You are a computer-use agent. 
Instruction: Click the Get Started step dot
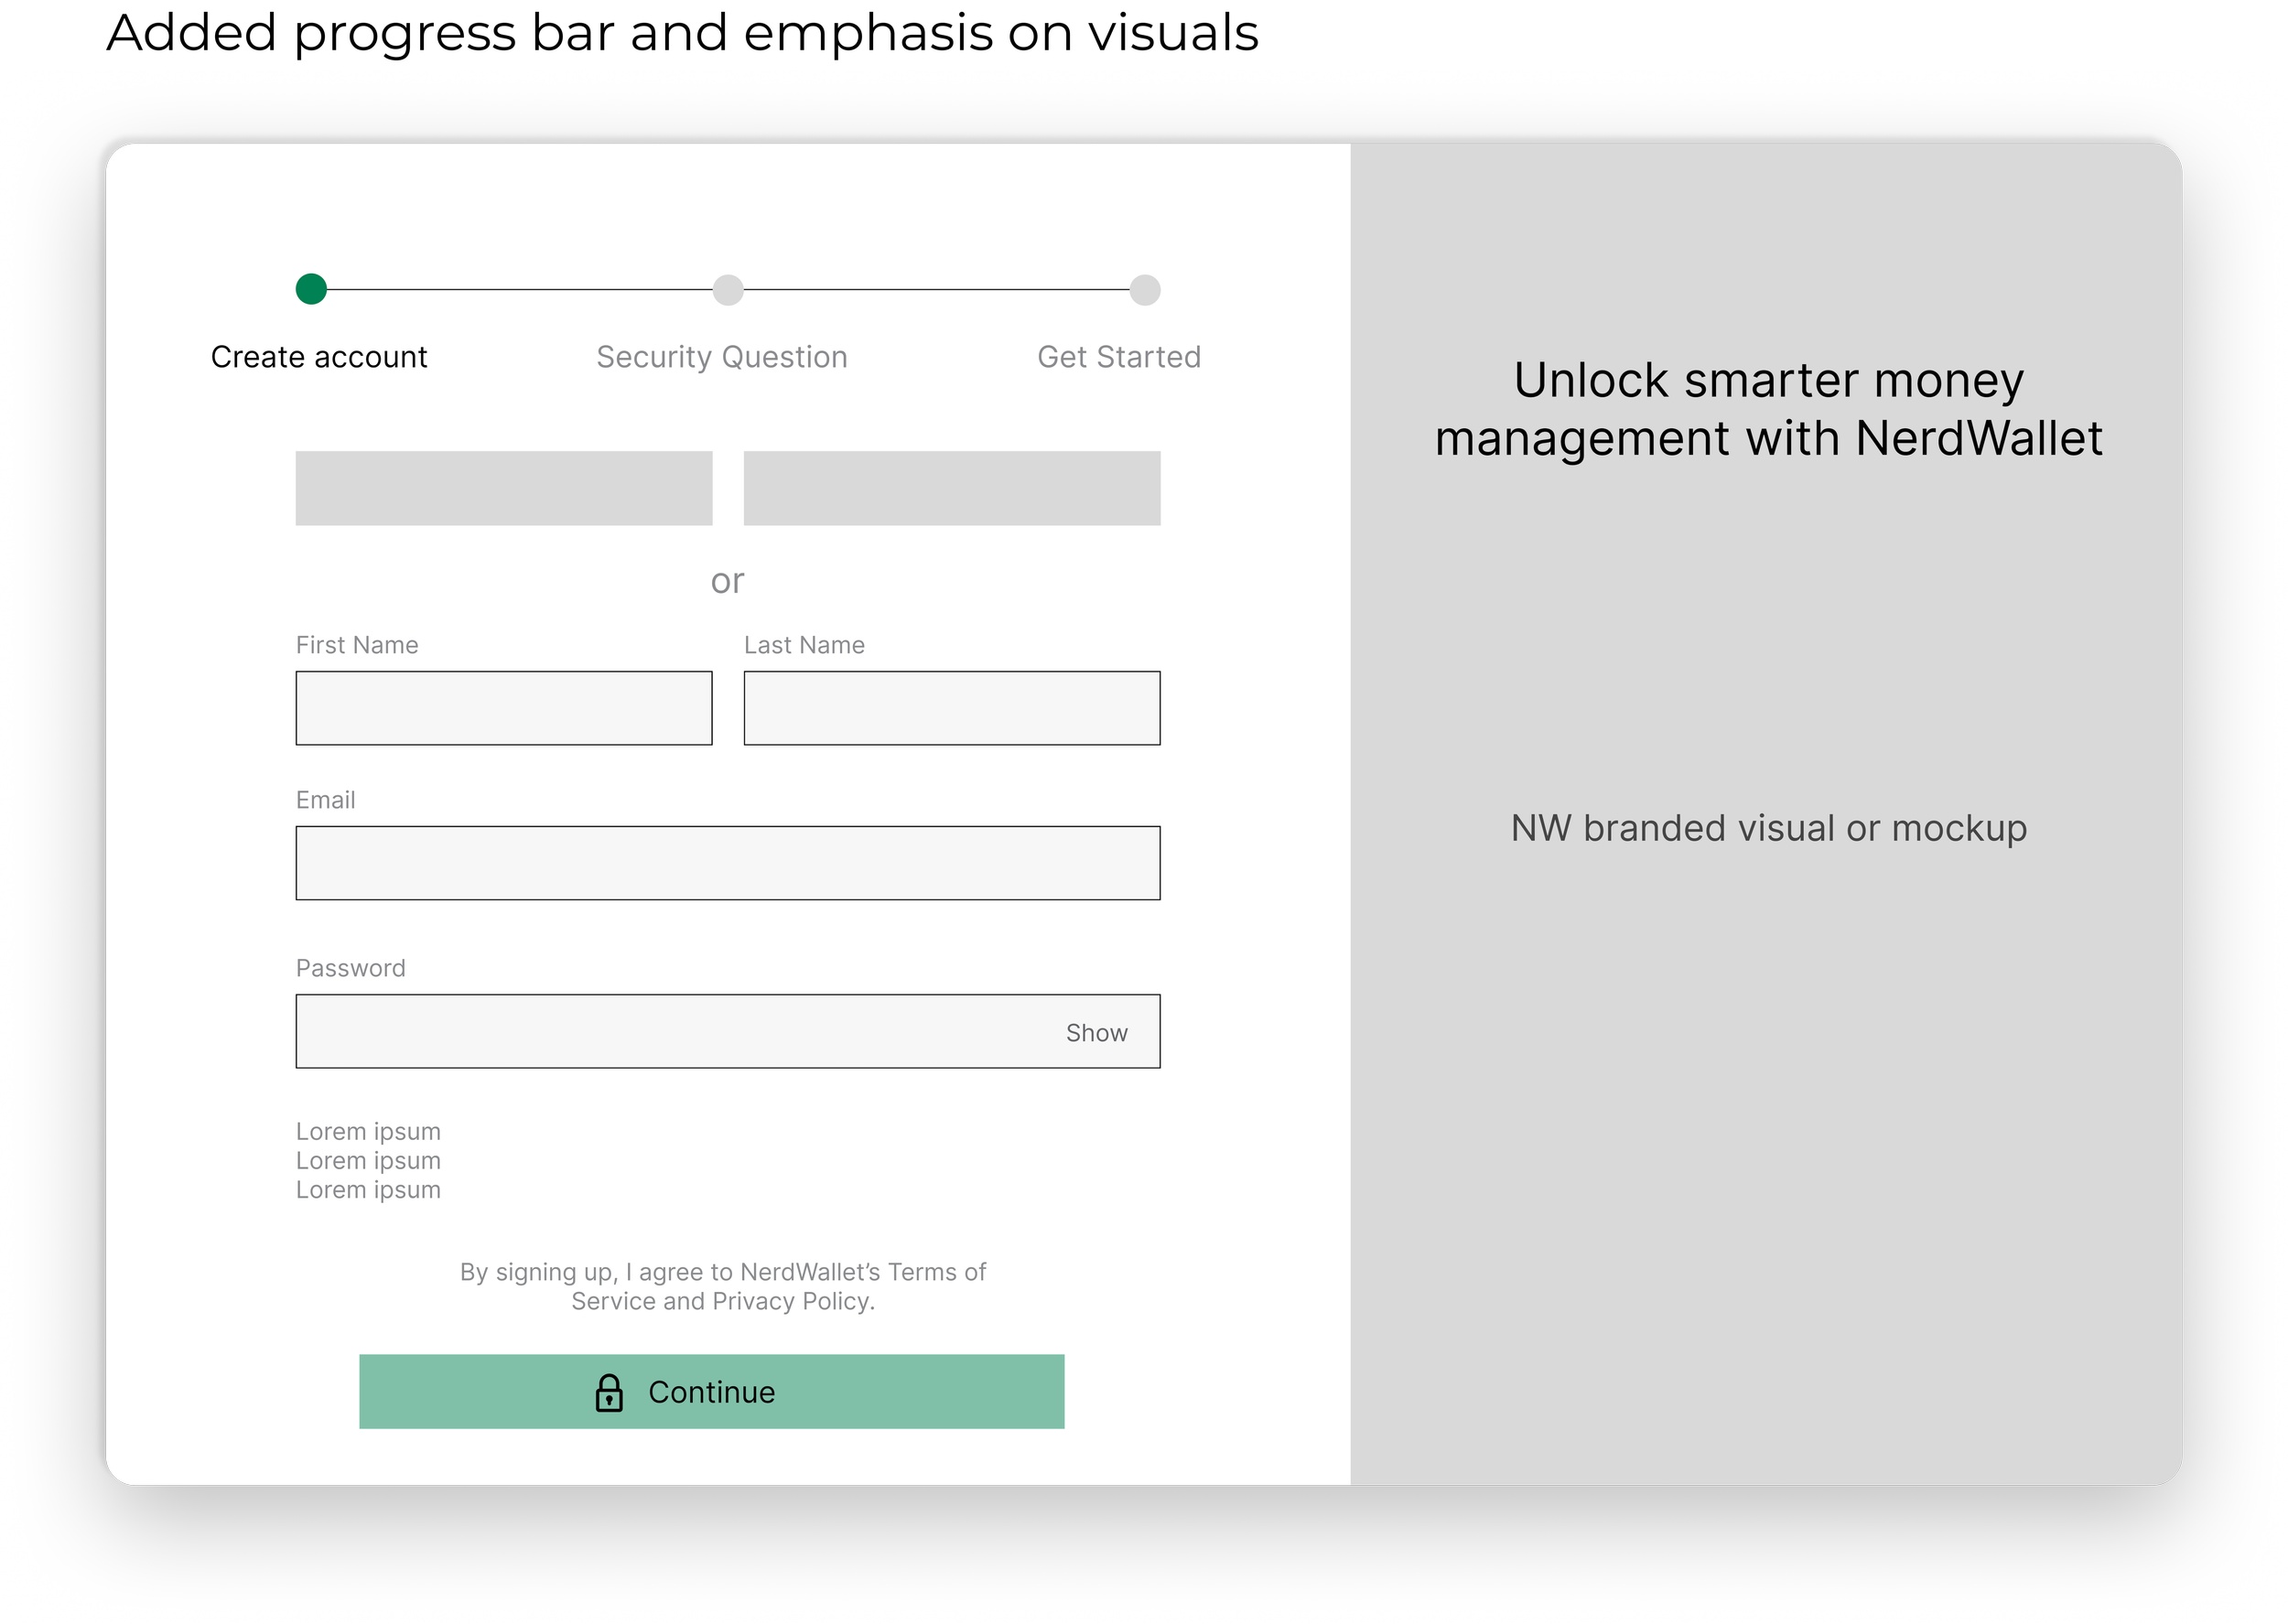click(1145, 290)
